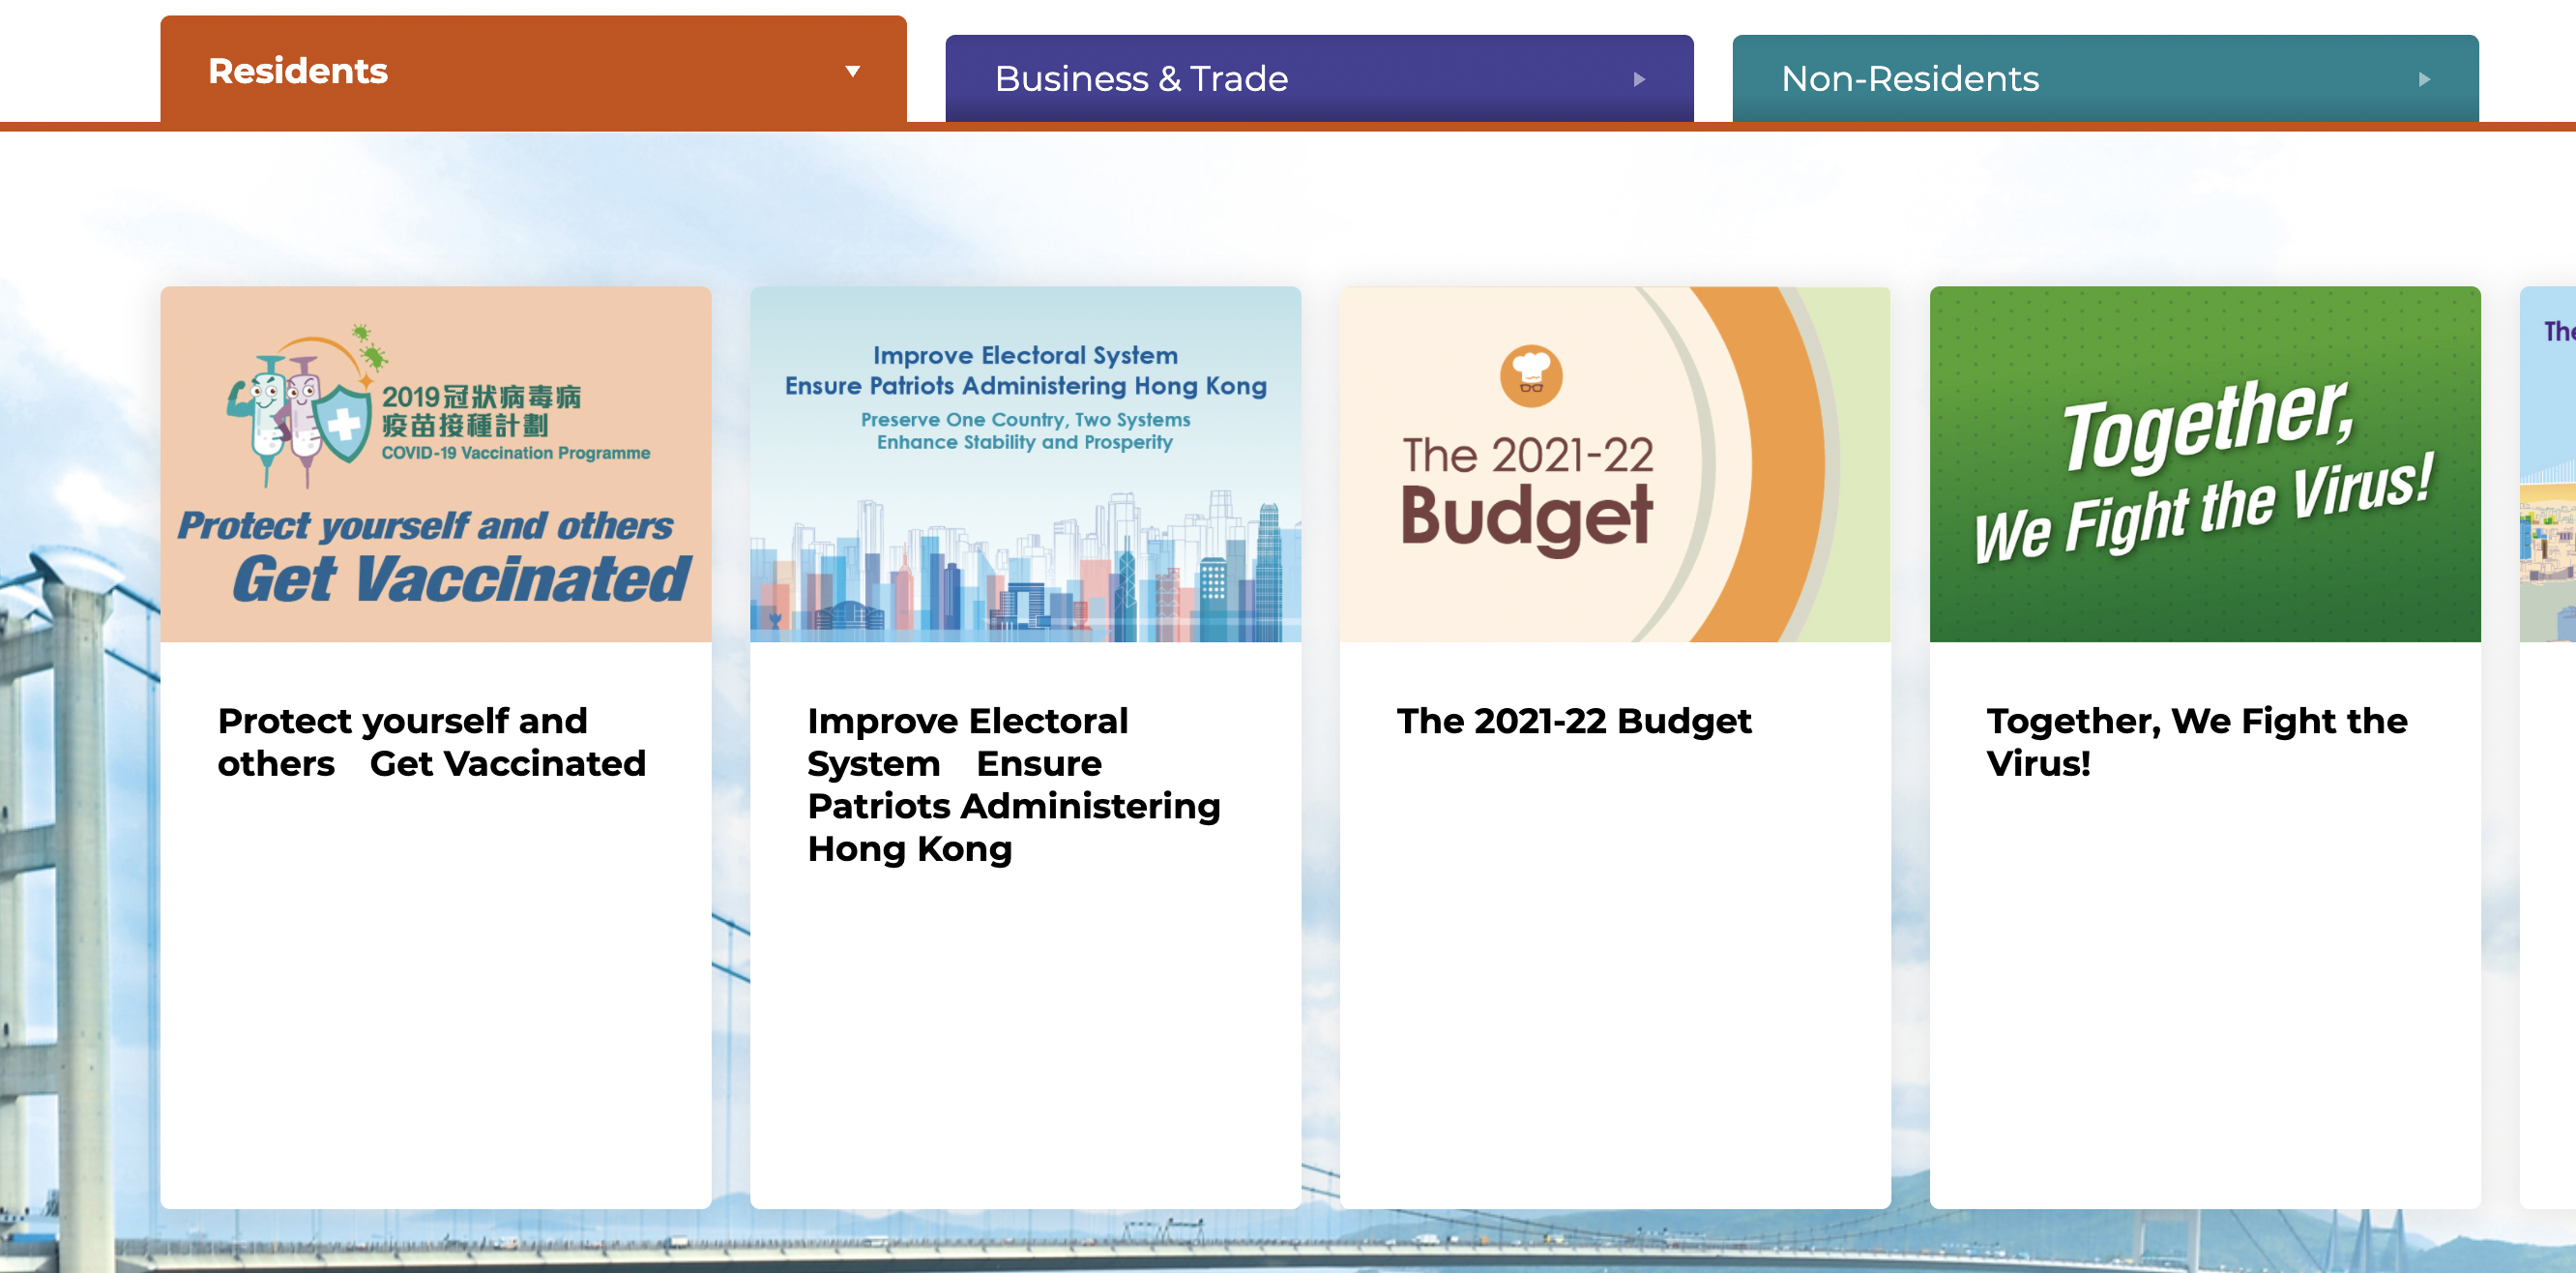Viewport: 2576px width, 1273px height.
Task: Switch to Business & Trade tab
Action: tap(1141, 79)
